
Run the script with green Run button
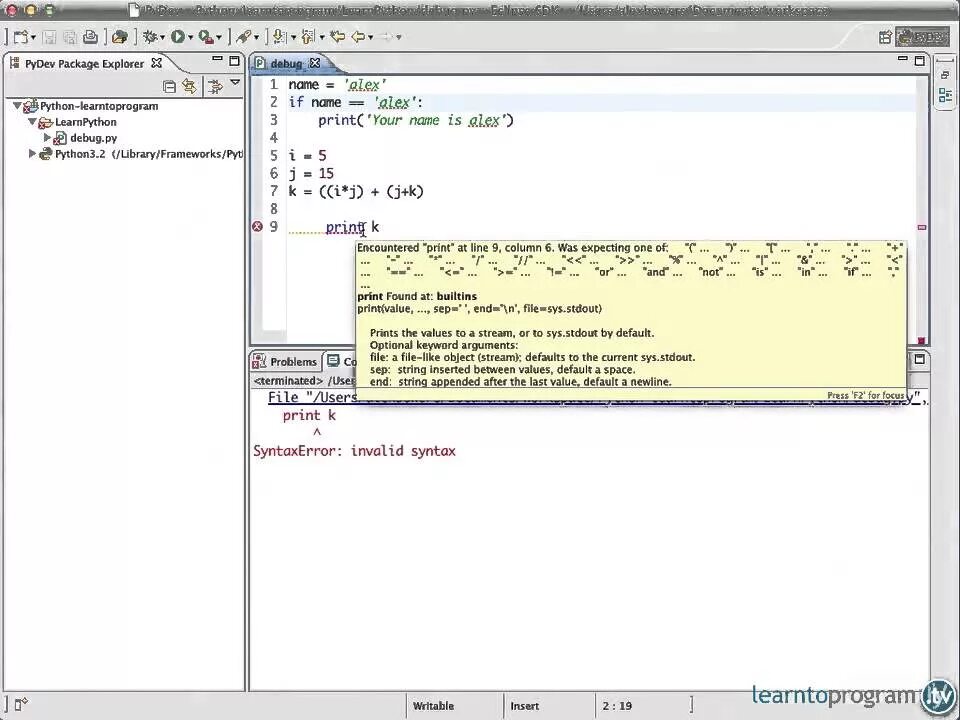178,37
